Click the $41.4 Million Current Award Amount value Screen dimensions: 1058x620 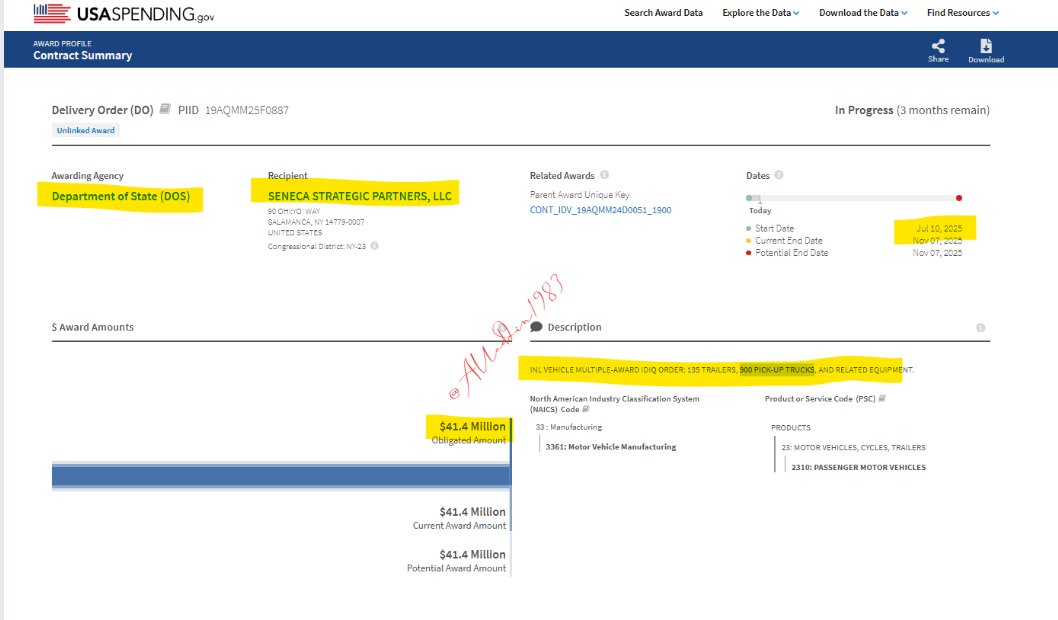472,512
